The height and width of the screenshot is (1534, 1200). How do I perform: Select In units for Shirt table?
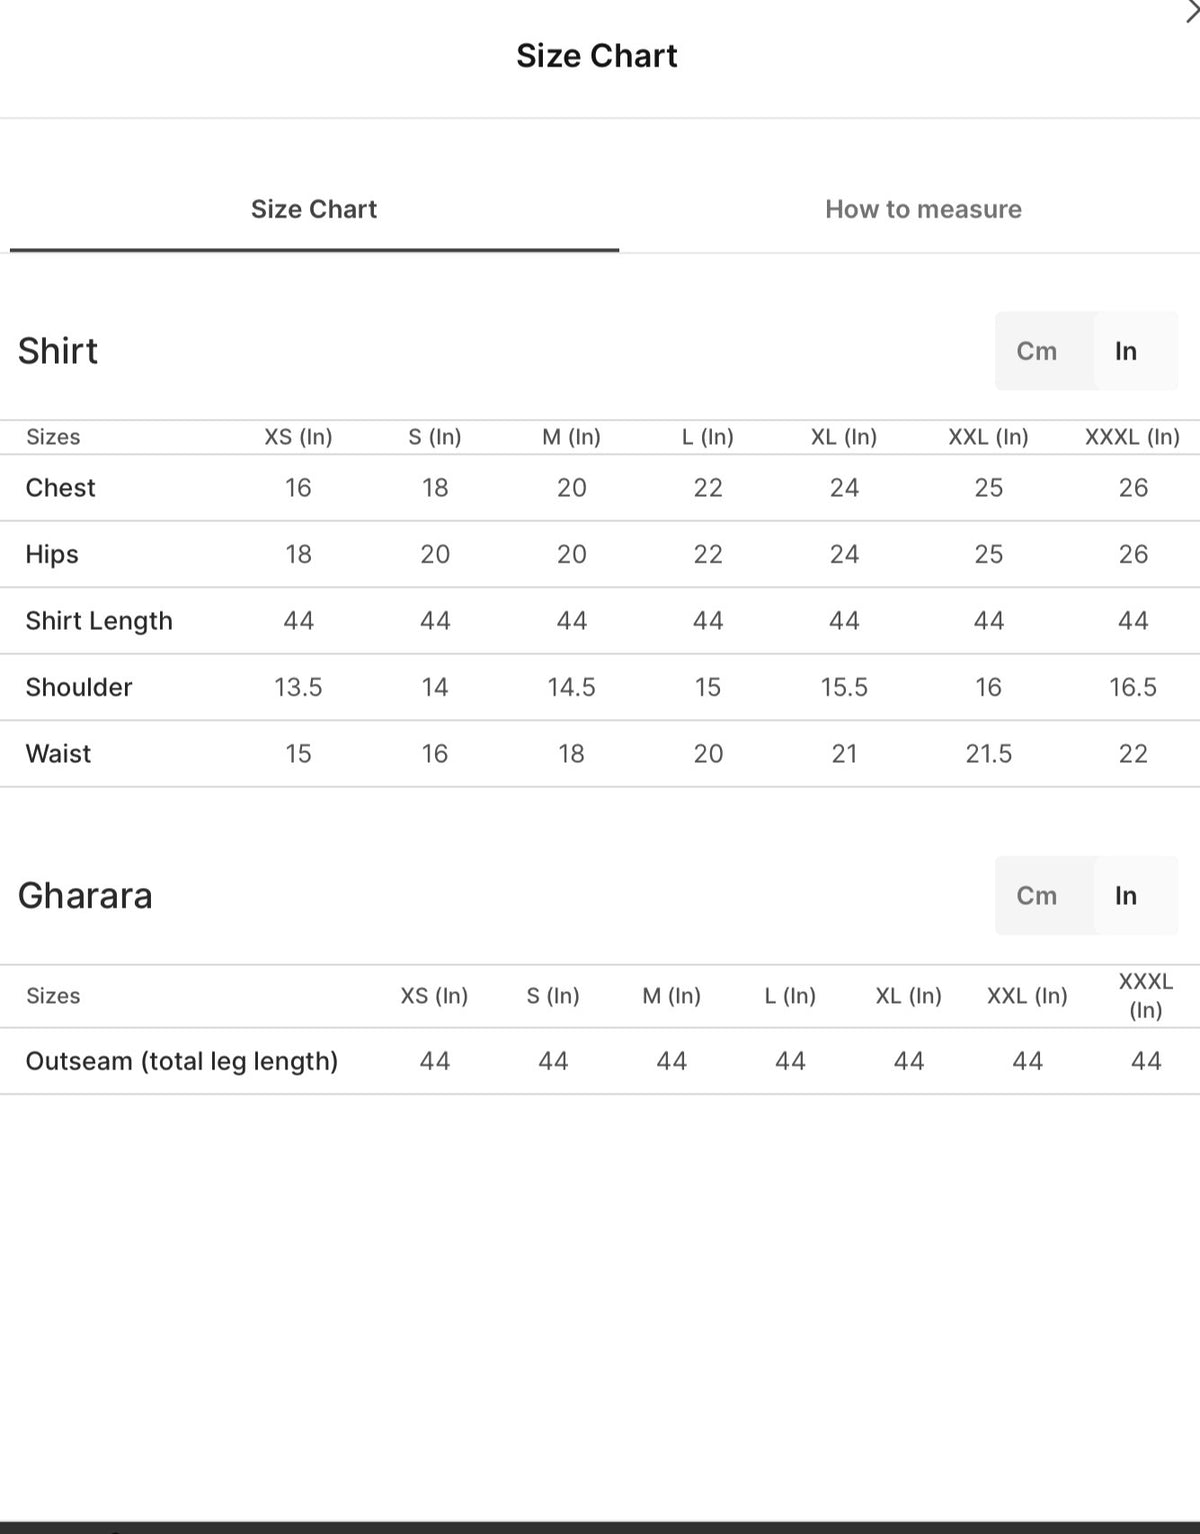tap(1126, 351)
